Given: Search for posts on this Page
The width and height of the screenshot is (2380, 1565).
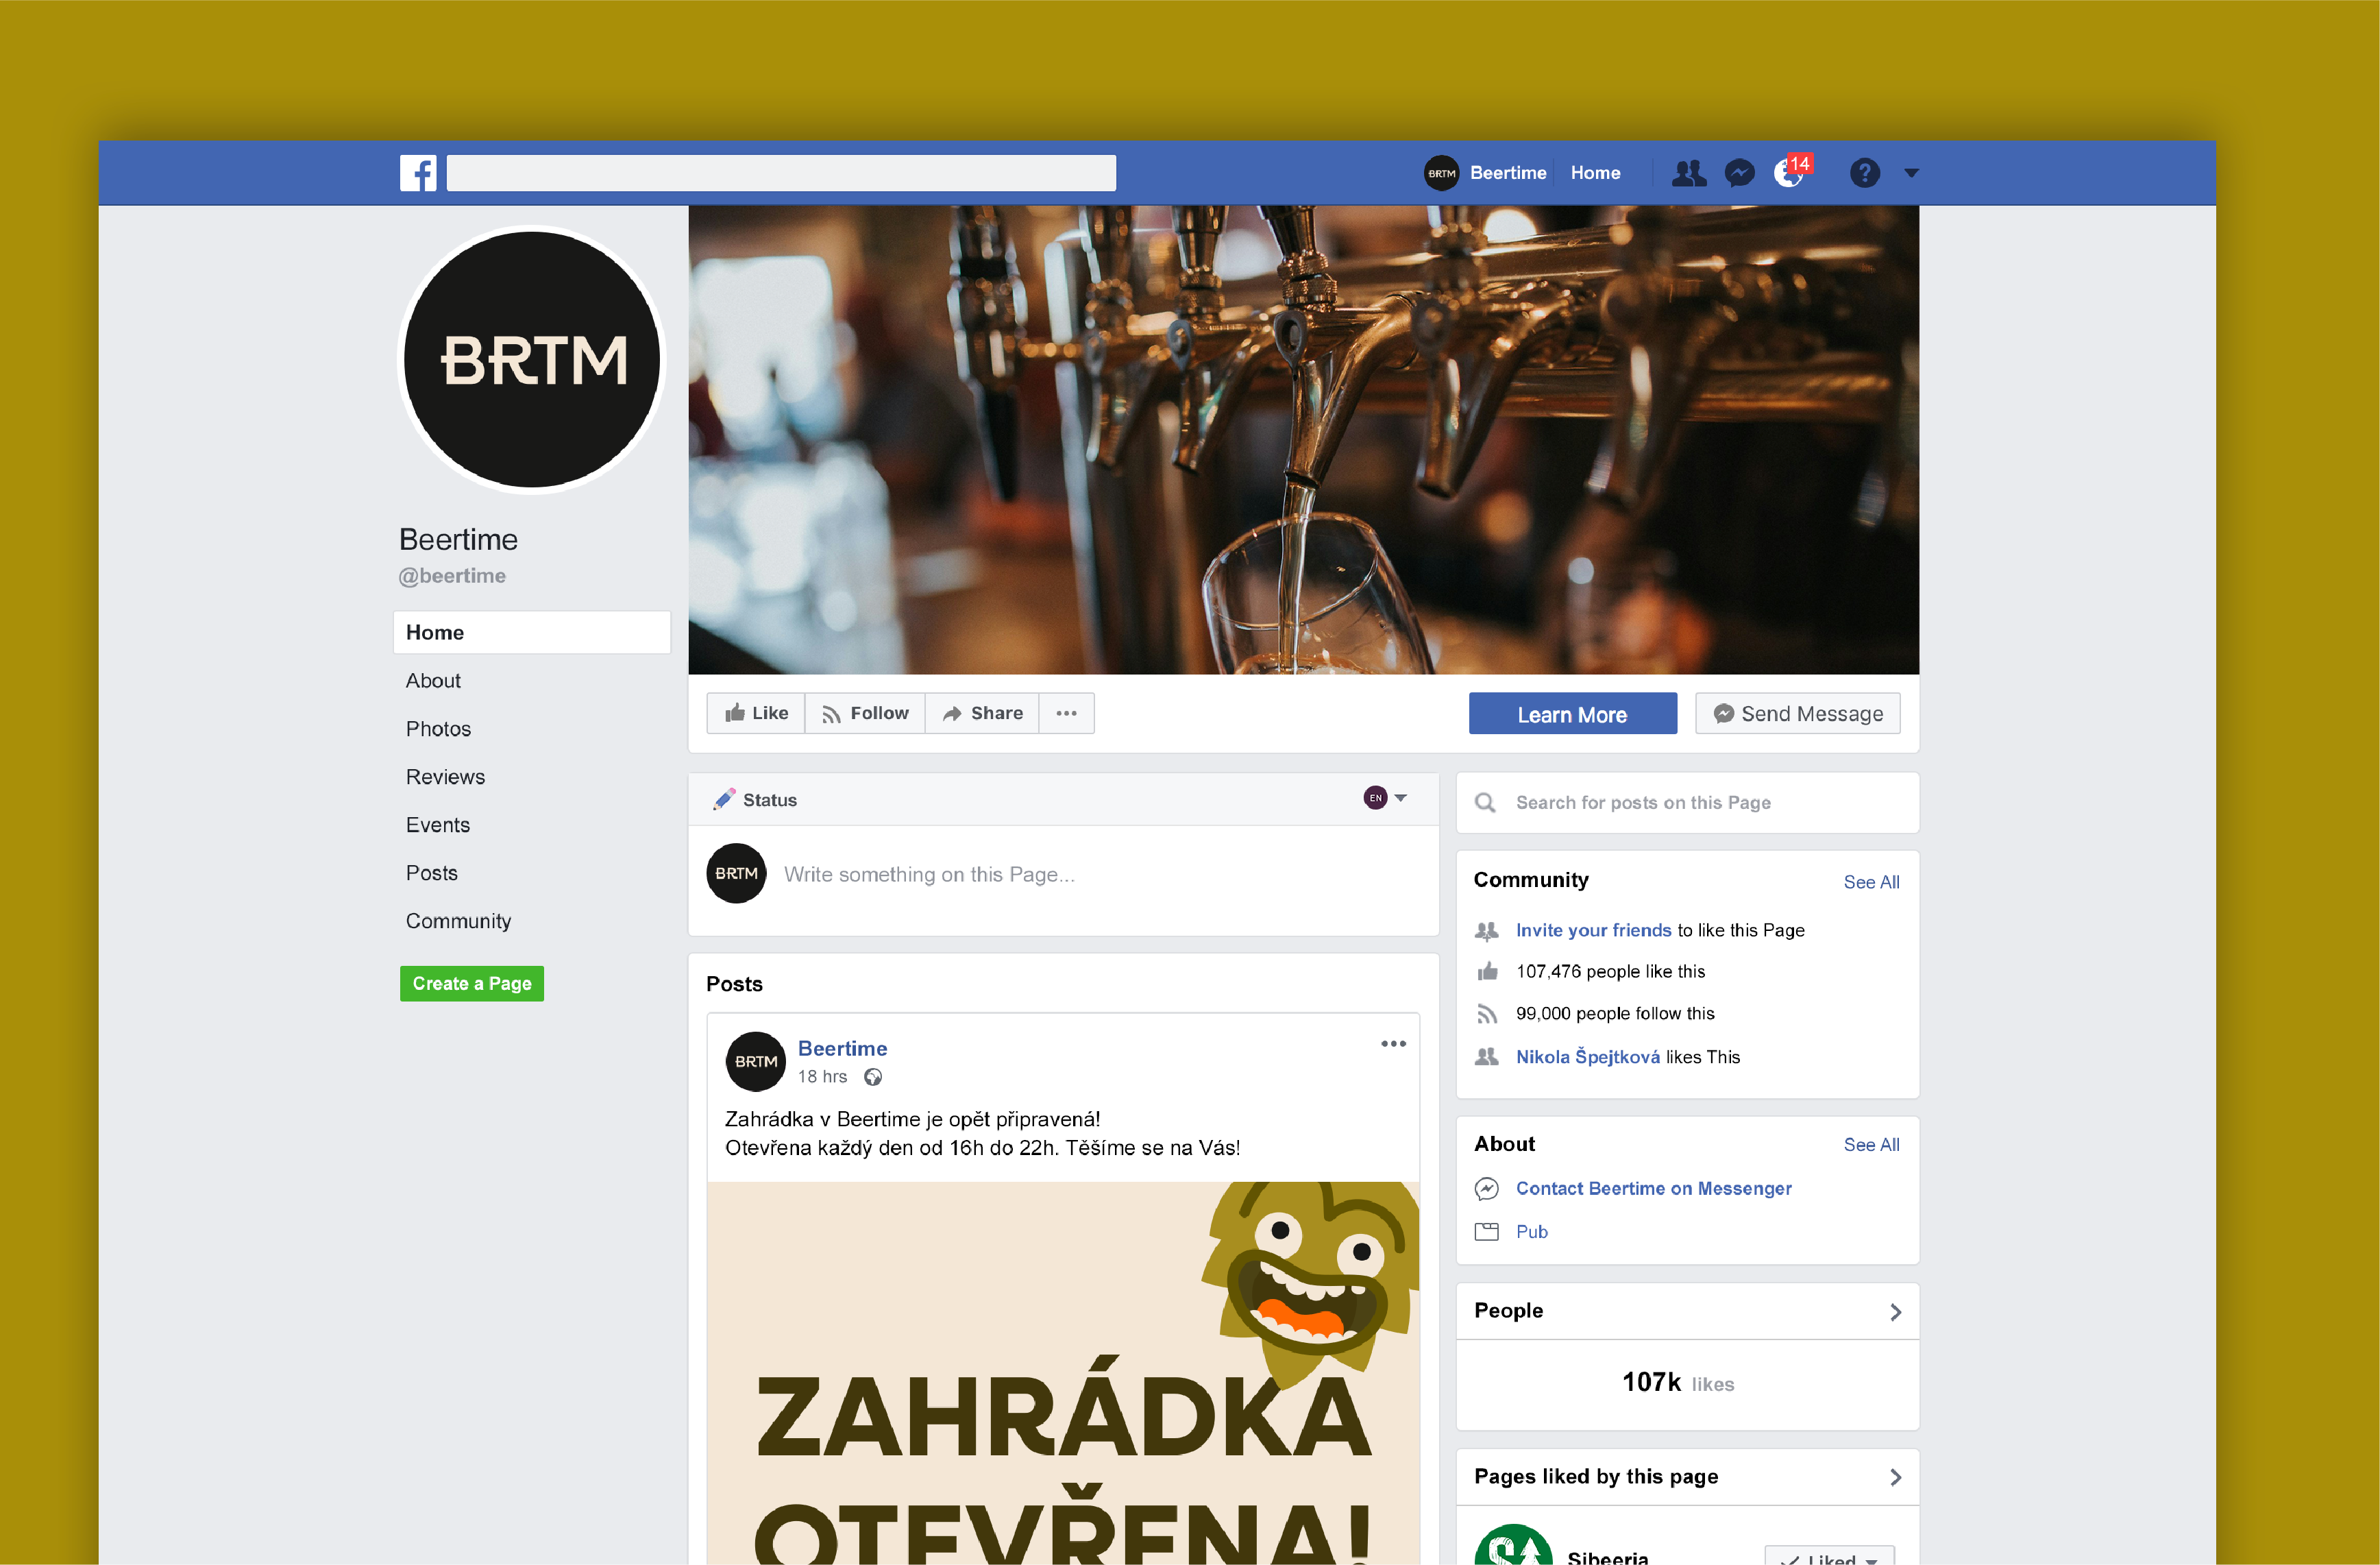Looking at the screenshot, I should [1688, 802].
